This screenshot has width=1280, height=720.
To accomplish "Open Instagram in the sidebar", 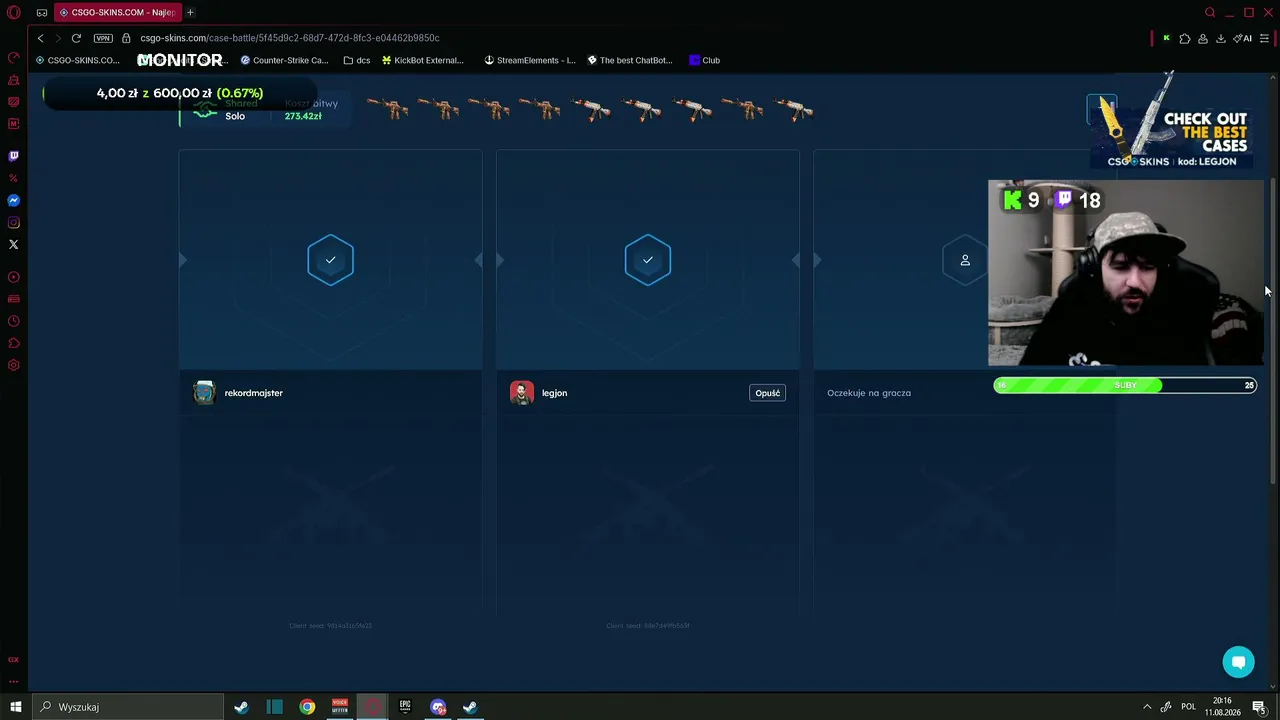I will [x=14, y=222].
